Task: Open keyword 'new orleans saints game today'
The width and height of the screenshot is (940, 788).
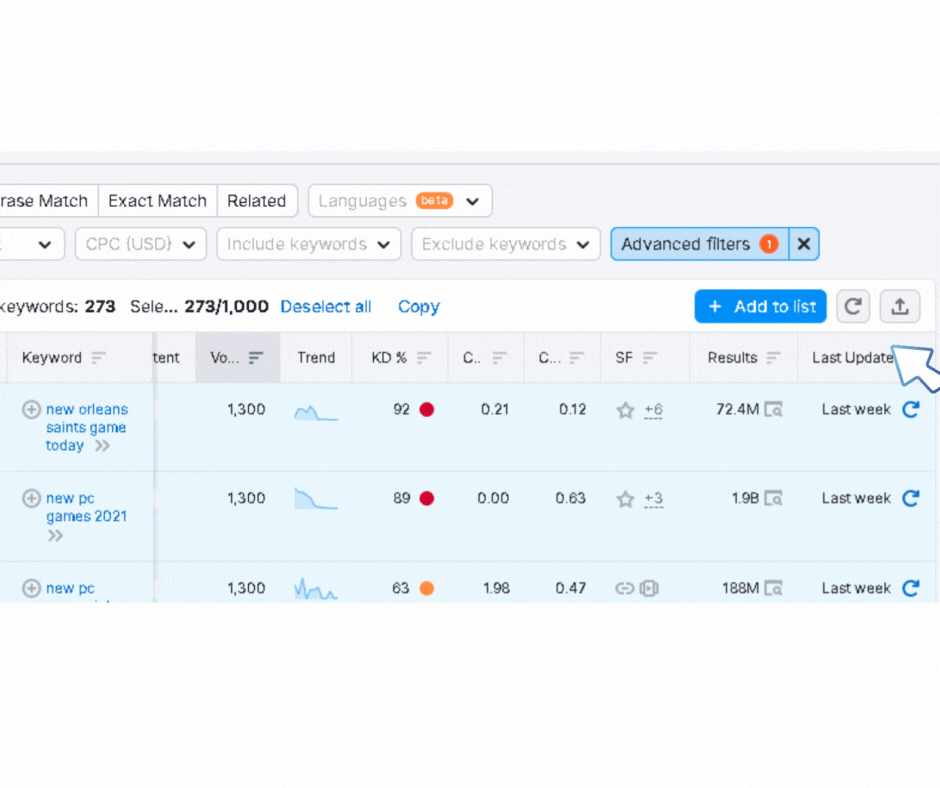Action: (x=86, y=428)
